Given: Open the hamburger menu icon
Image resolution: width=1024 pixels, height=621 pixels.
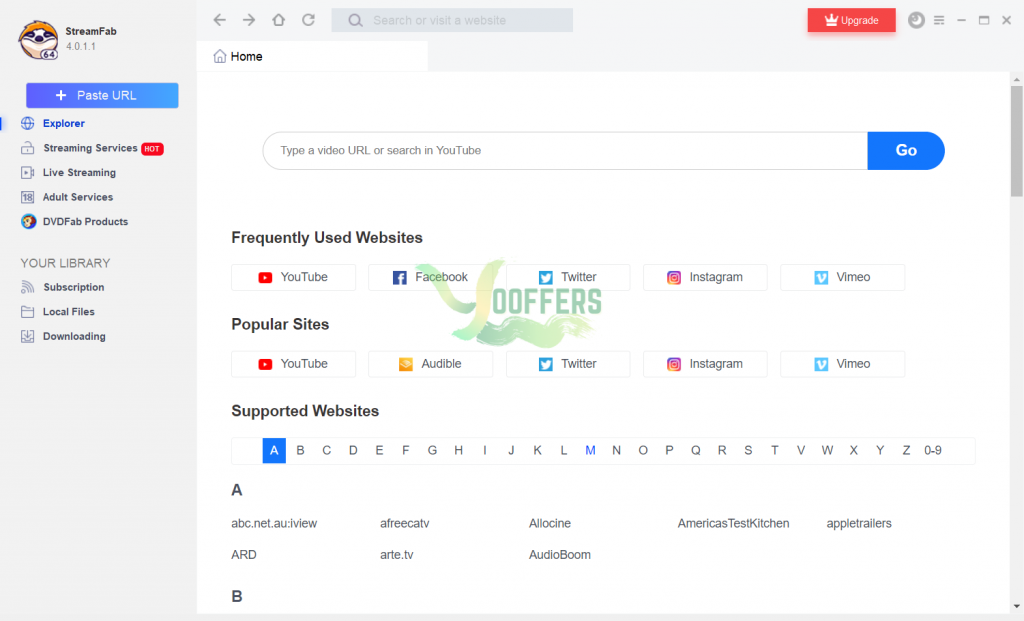Looking at the screenshot, I should click(939, 20).
